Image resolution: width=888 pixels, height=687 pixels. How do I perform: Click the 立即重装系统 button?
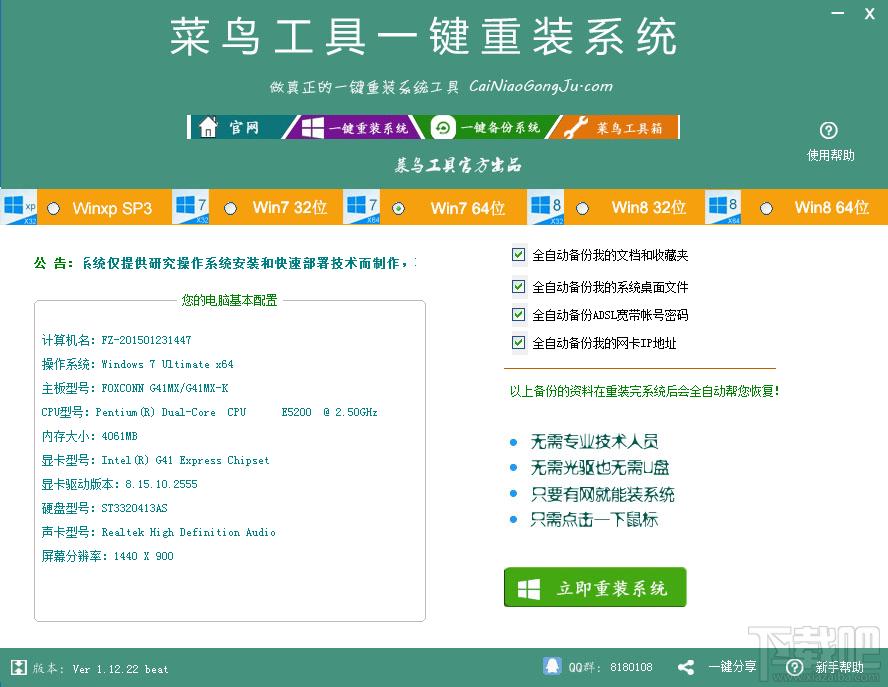tap(595, 587)
